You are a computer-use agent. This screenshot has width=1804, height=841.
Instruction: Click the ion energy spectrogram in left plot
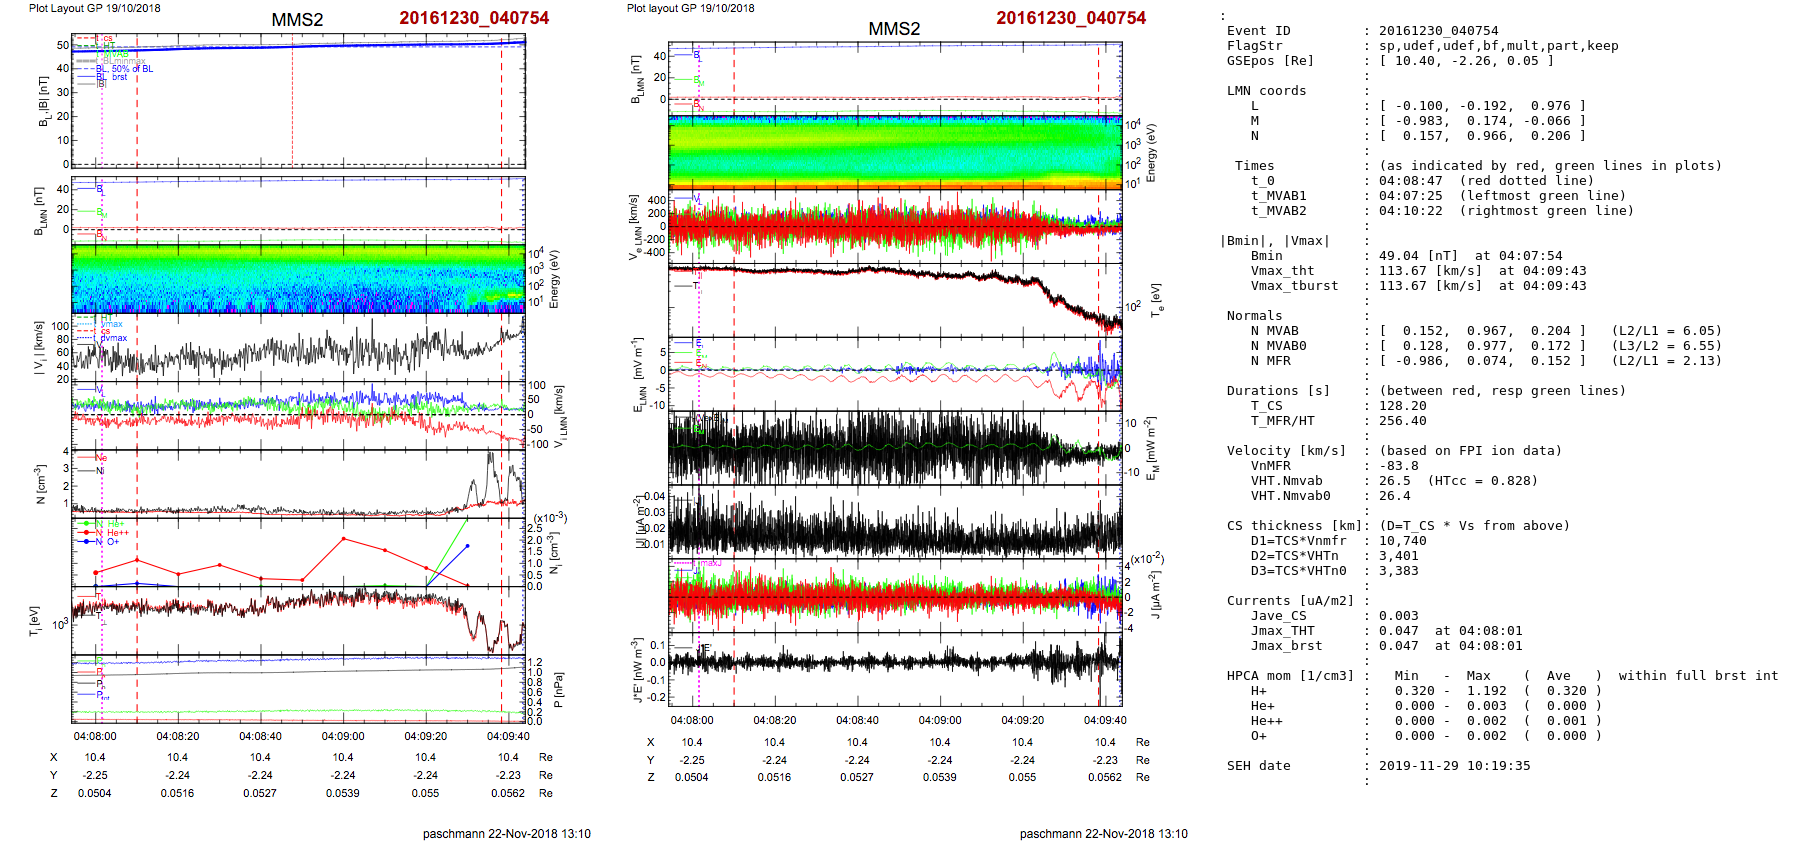pyautogui.click(x=298, y=278)
